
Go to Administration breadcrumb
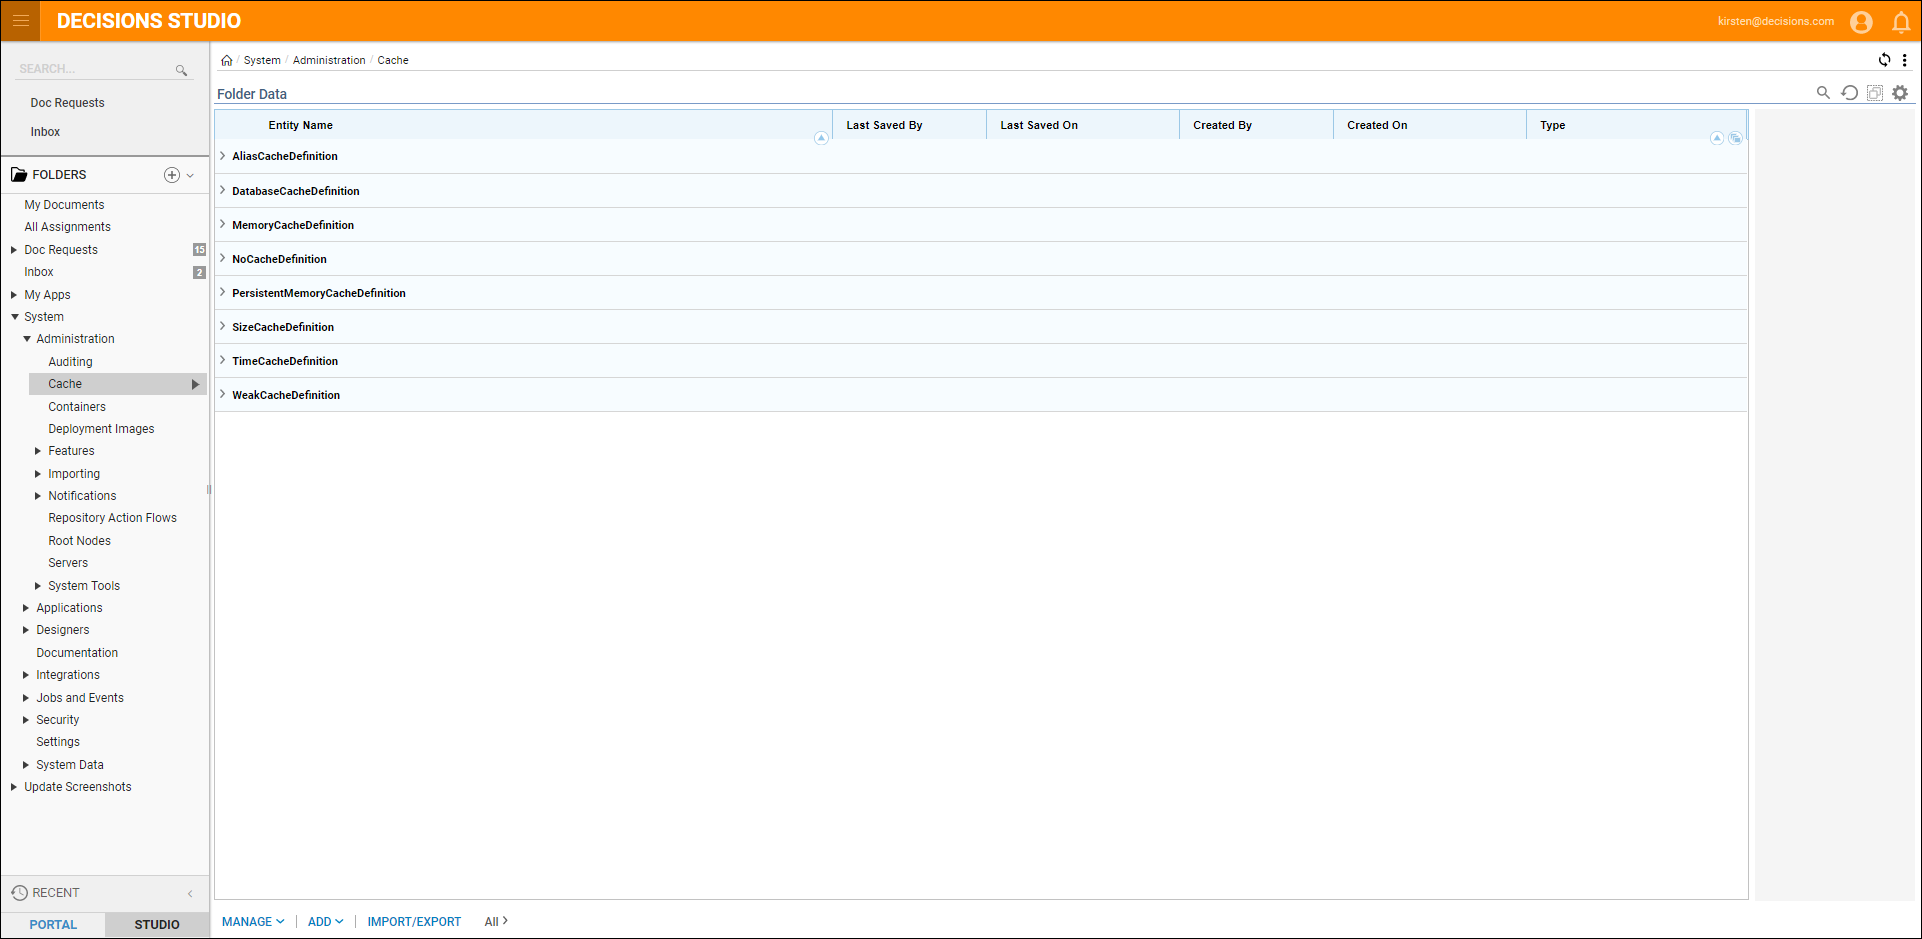pos(329,60)
